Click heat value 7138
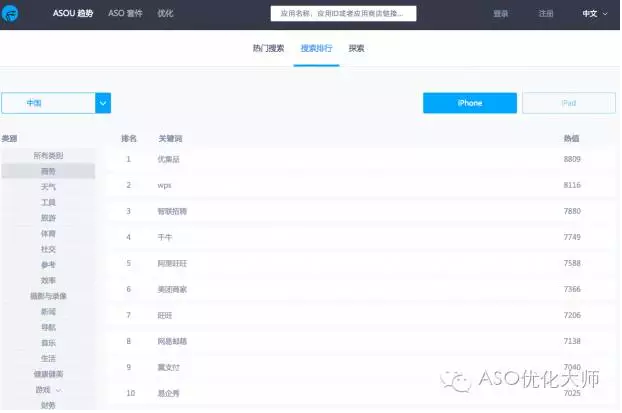The height and width of the screenshot is (413, 622). point(572,341)
